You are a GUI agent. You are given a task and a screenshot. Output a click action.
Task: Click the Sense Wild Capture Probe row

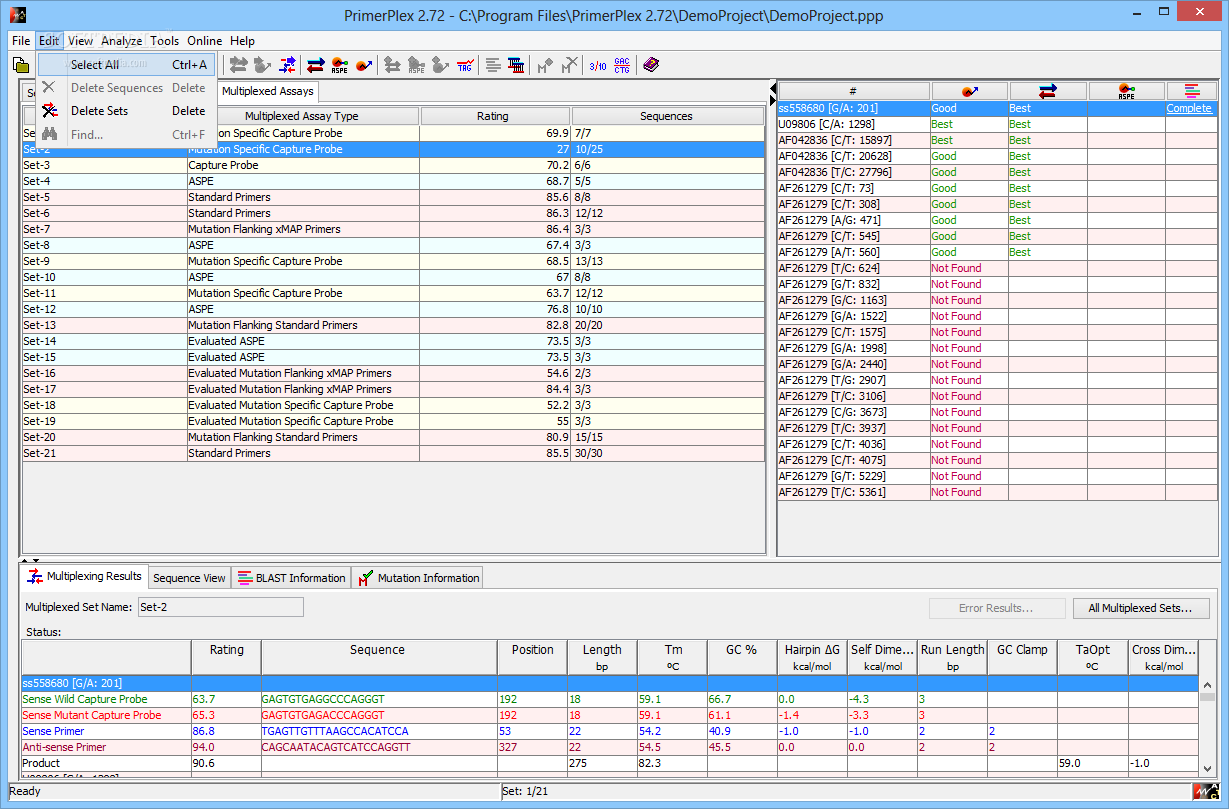tap(609, 699)
